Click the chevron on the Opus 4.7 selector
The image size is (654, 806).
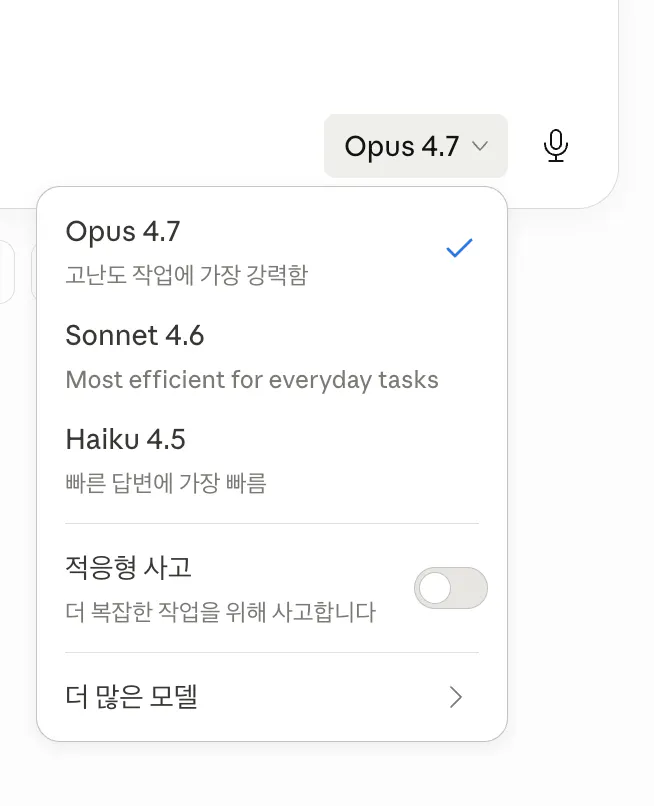click(x=479, y=146)
